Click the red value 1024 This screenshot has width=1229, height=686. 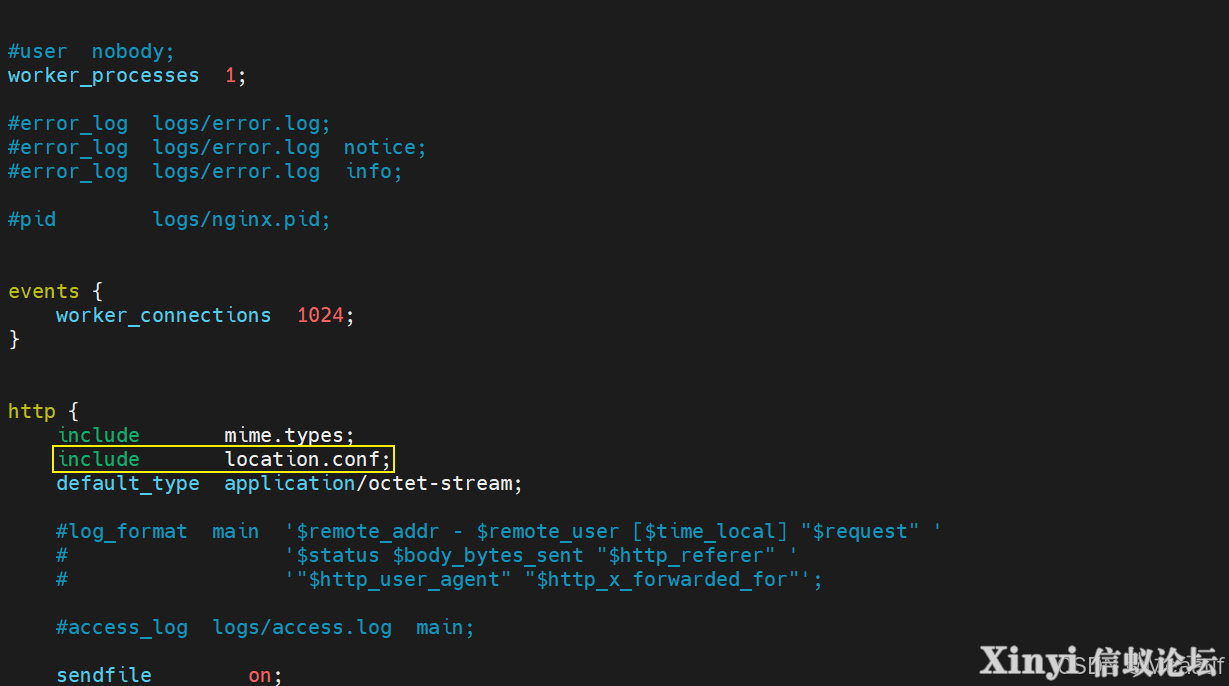320,315
